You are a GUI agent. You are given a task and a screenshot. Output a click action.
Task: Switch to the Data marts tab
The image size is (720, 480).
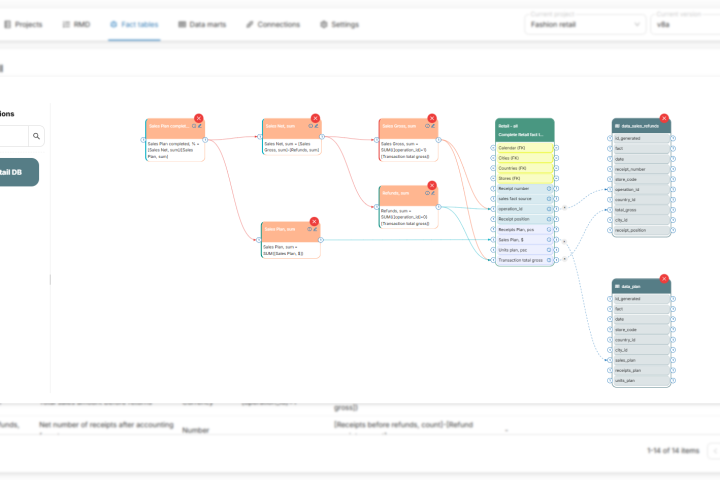click(x=205, y=23)
